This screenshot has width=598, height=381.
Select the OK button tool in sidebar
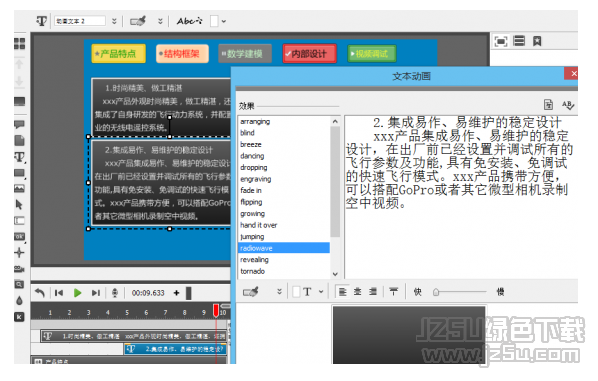coord(19,236)
